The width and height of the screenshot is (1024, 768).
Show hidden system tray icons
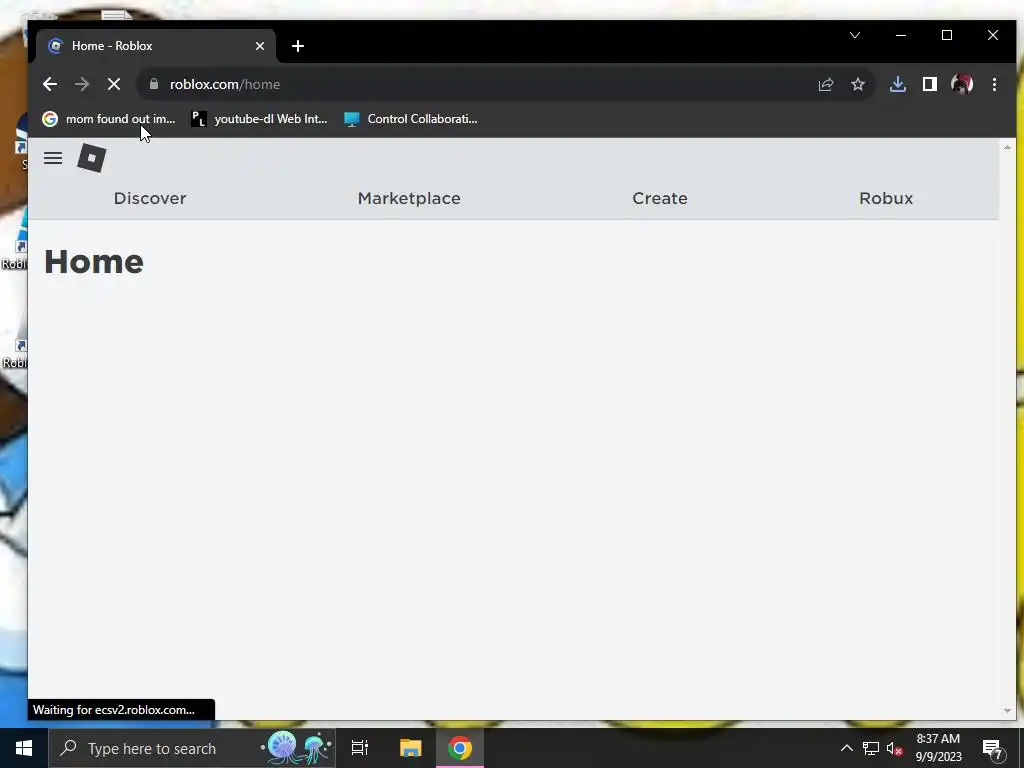(x=846, y=748)
